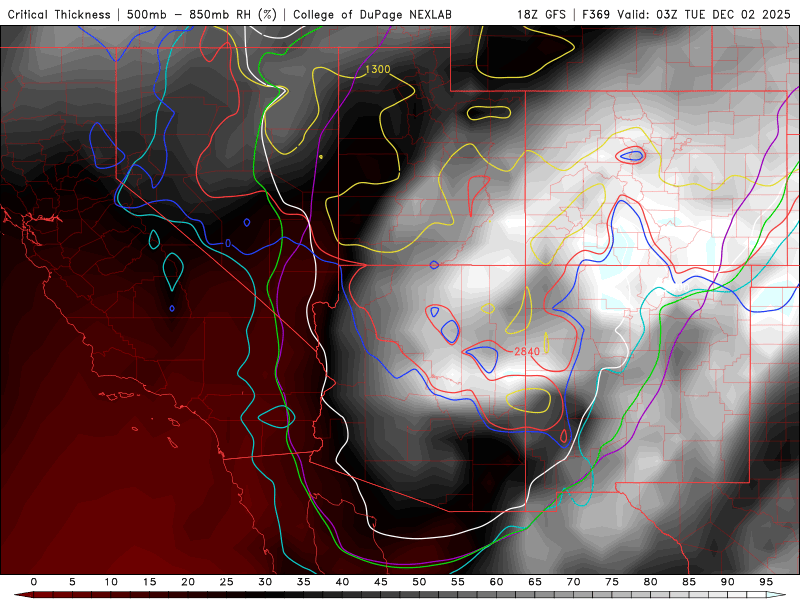Viewport: 800px width, 600px height.
Task: Click the "25" value on the color scale
Action: click(x=227, y=582)
